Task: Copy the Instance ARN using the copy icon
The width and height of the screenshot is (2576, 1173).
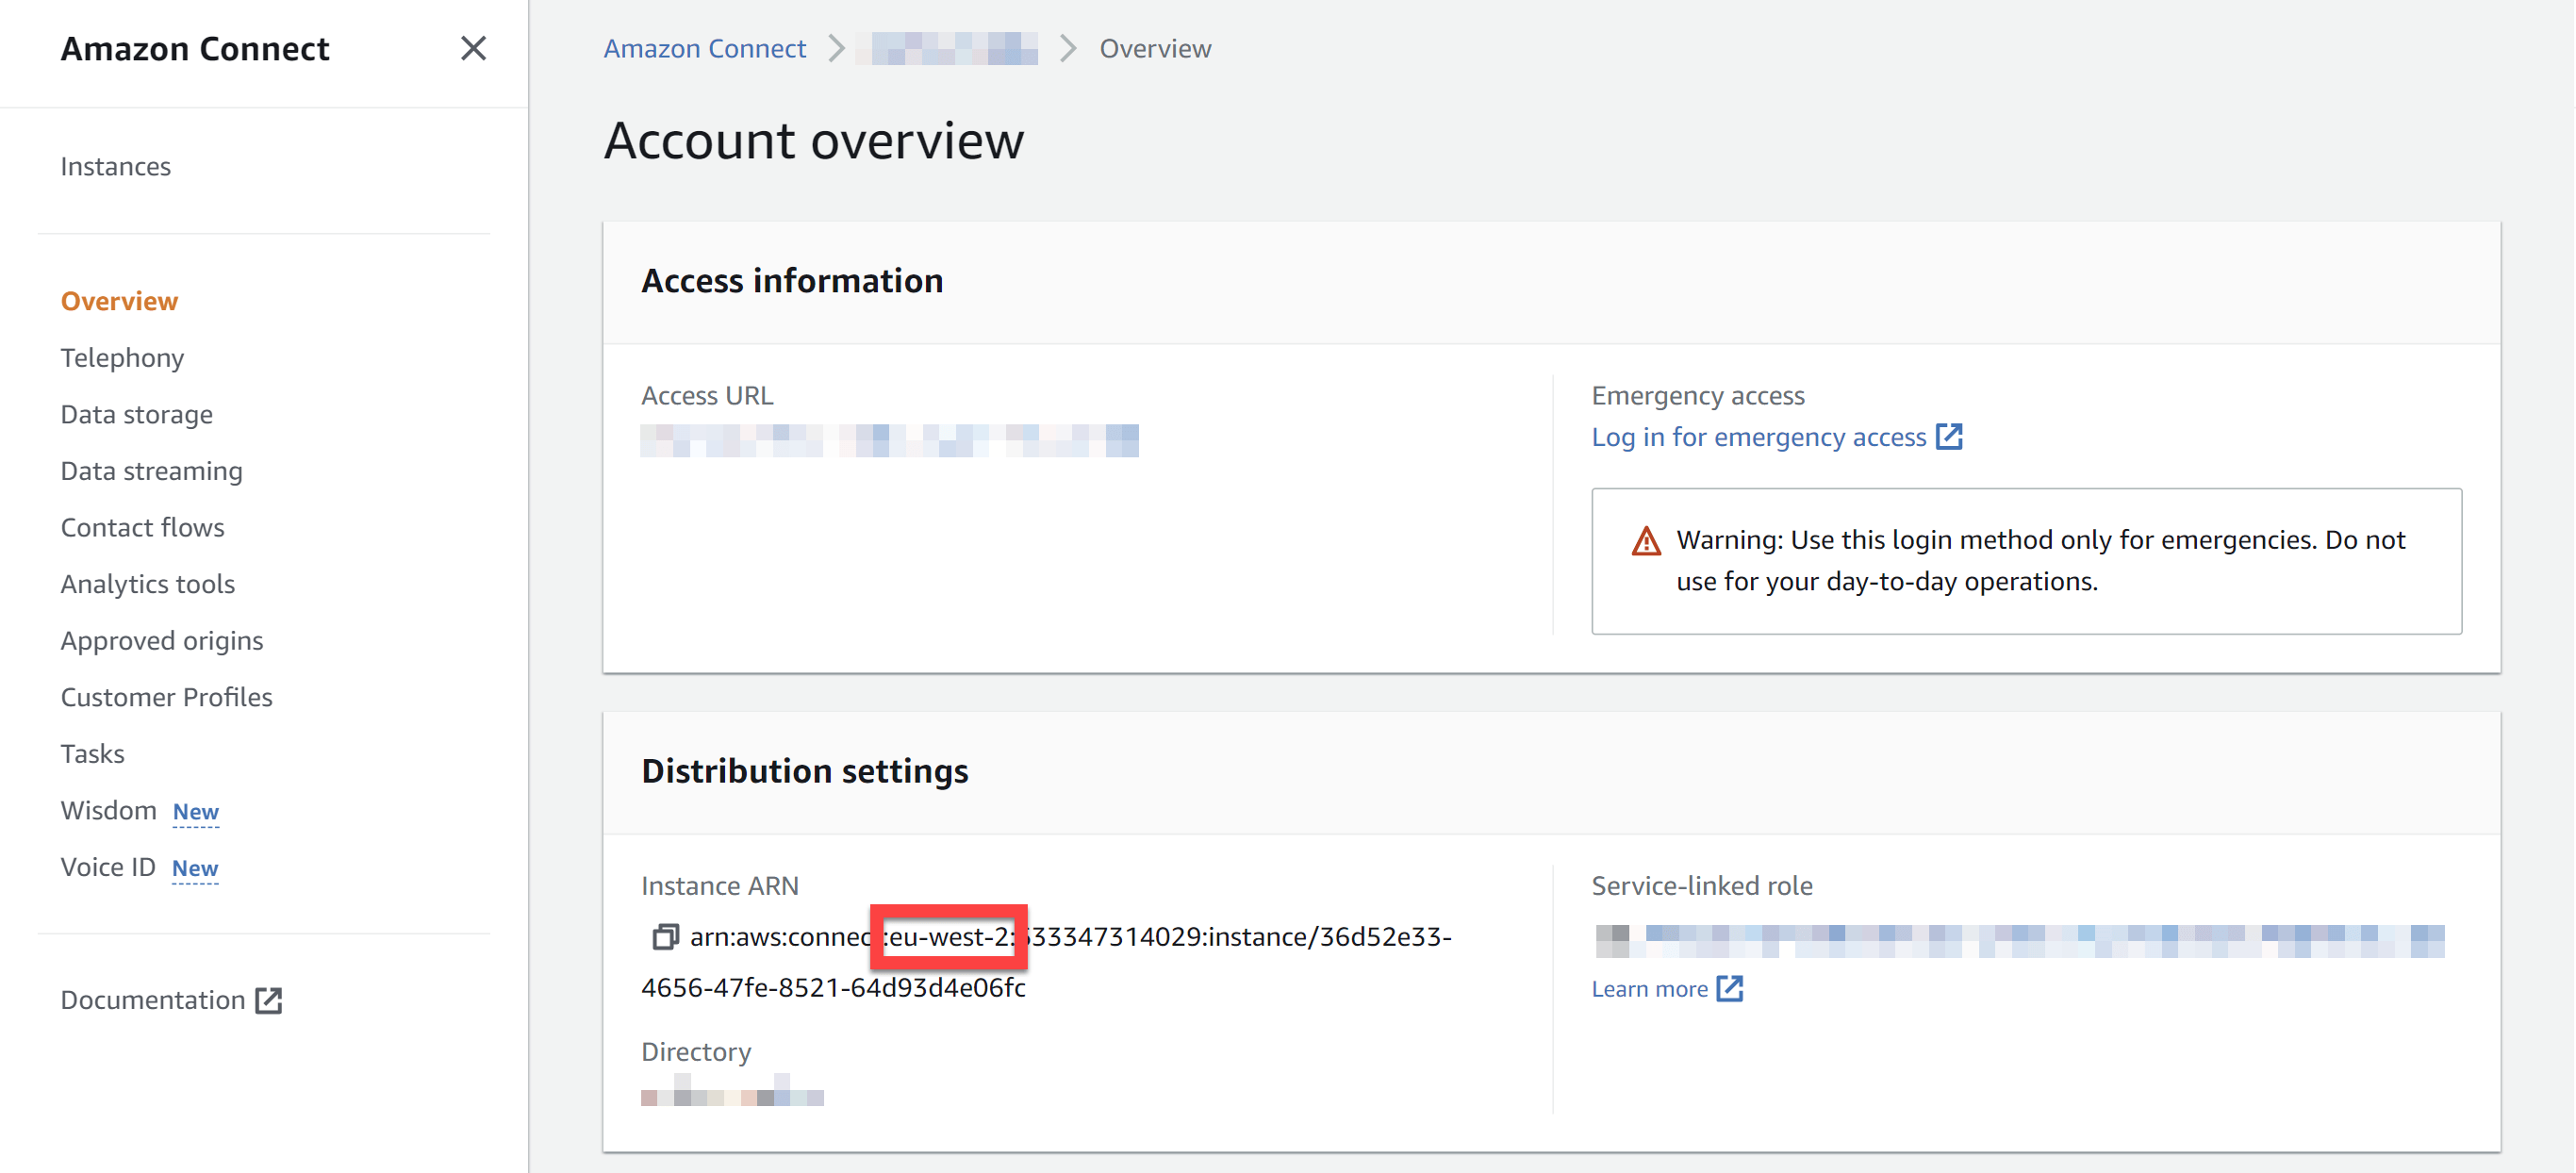Action: pyautogui.click(x=665, y=937)
